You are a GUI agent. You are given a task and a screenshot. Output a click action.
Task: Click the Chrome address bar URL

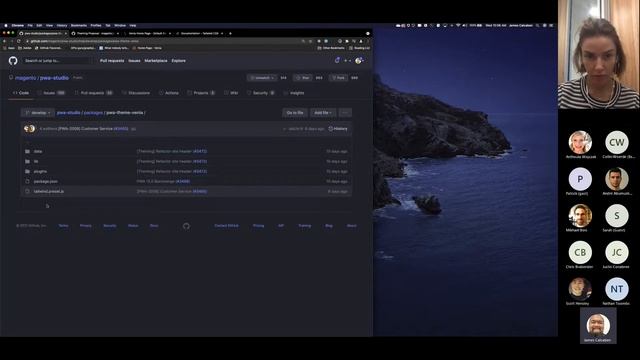click(84, 41)
